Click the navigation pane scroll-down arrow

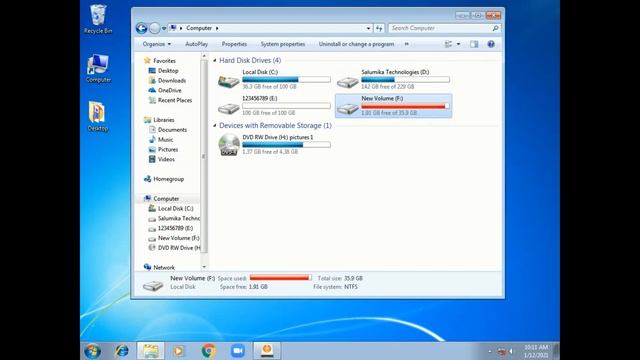coord(204,267)
